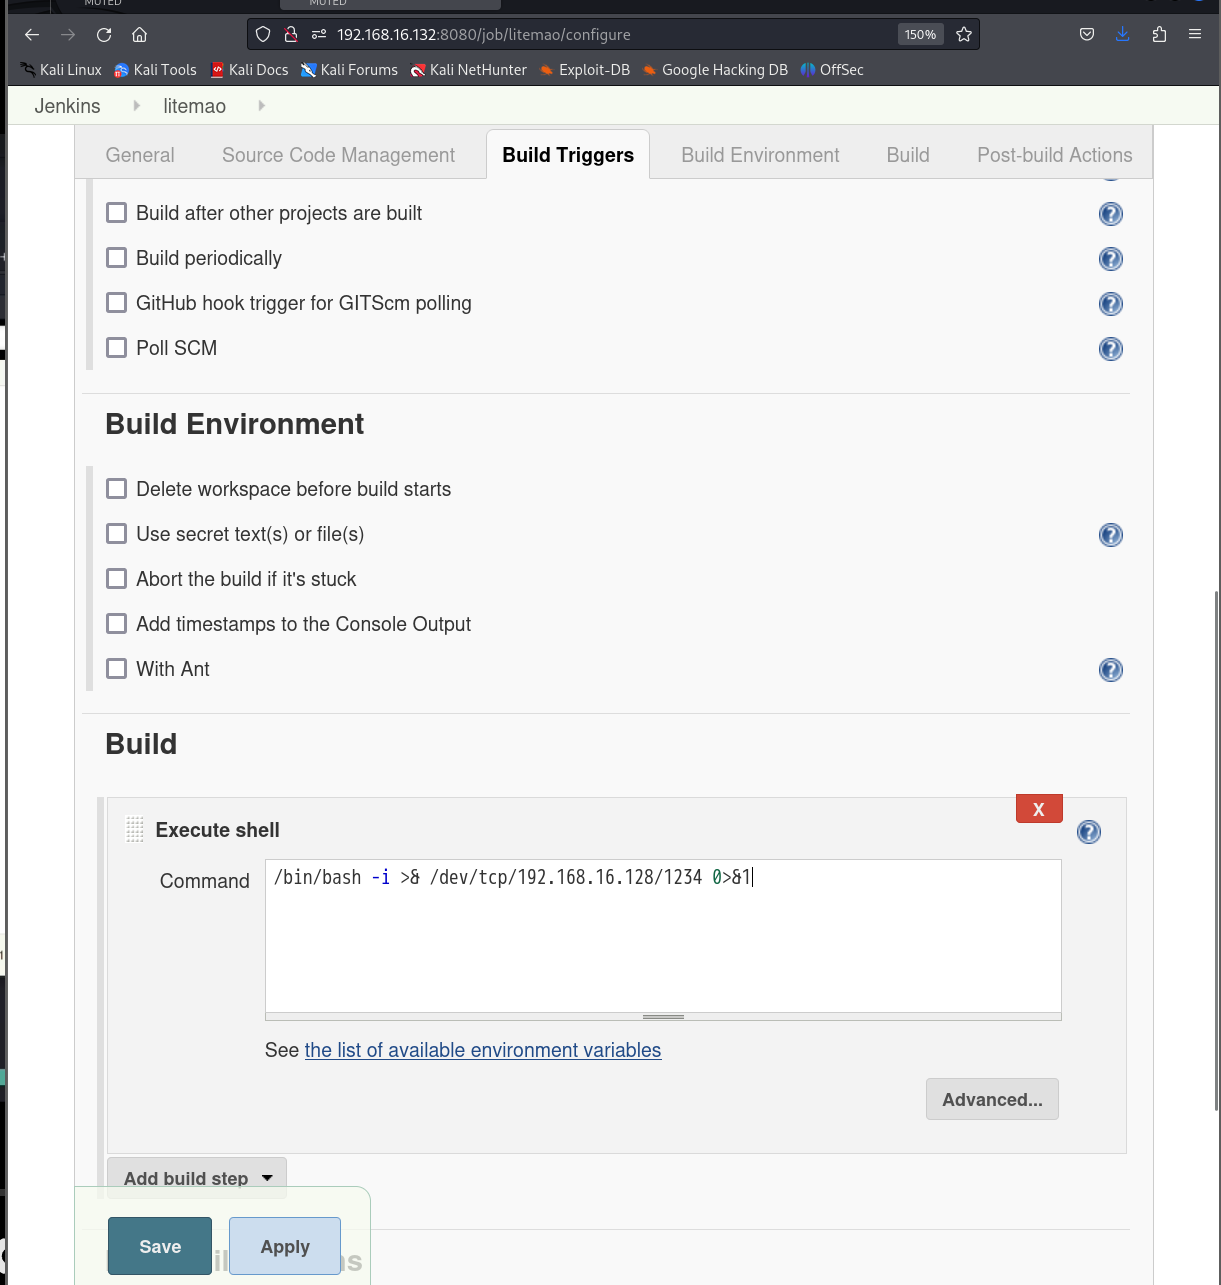Open Add build step dropdown

(x=197, y=1178)
